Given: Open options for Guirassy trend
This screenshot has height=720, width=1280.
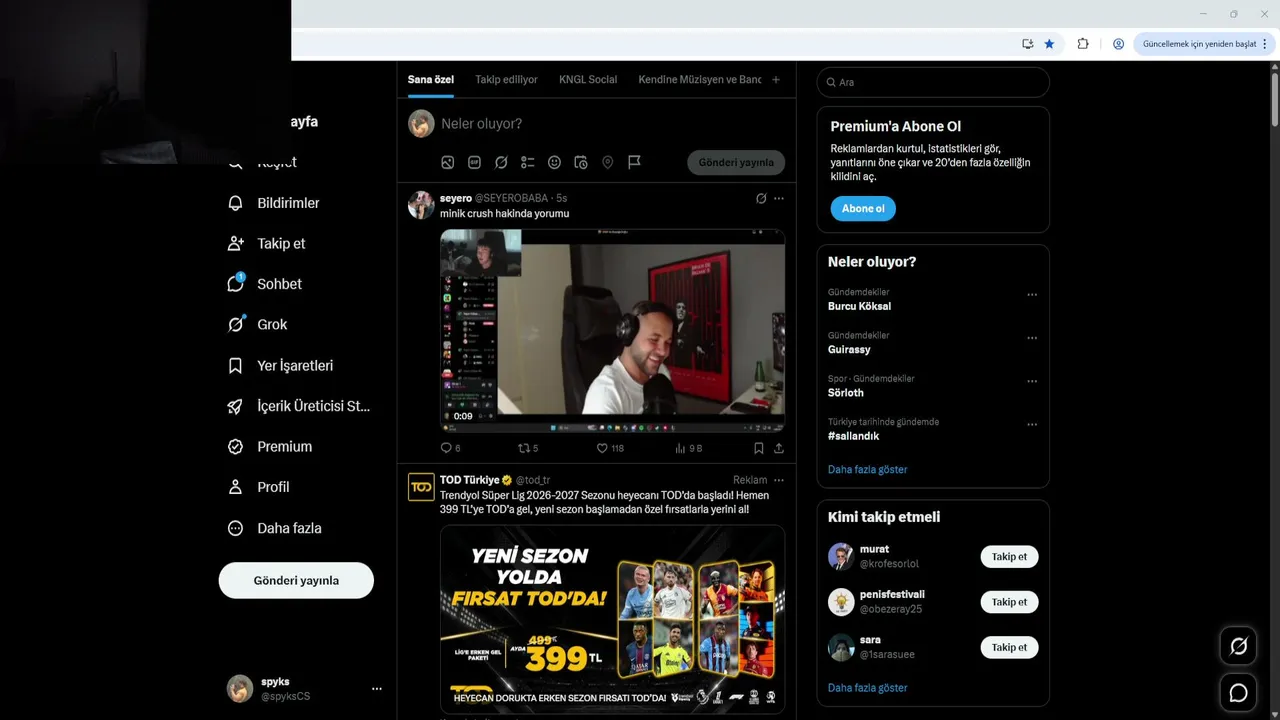Looking at the screenshot, I should coord(1032,338).
